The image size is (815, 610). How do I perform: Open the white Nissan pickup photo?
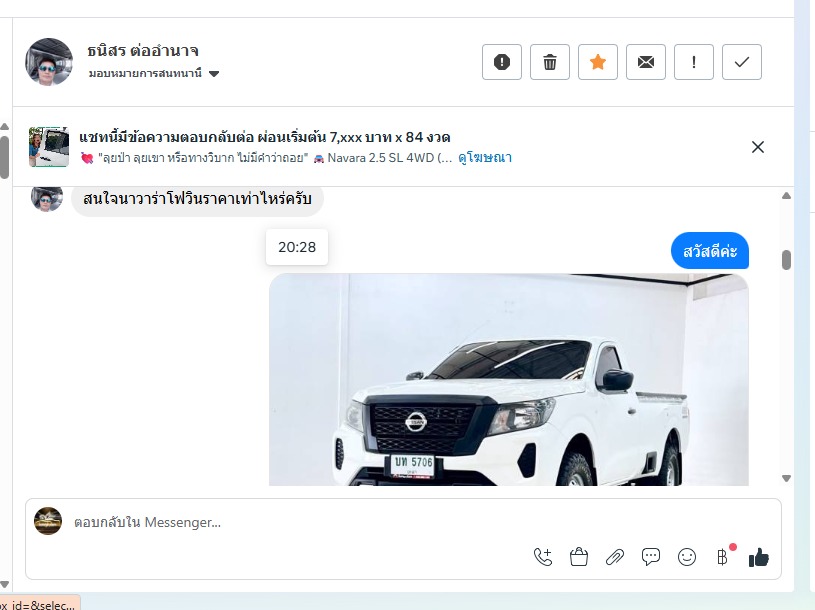pos(509,380)
